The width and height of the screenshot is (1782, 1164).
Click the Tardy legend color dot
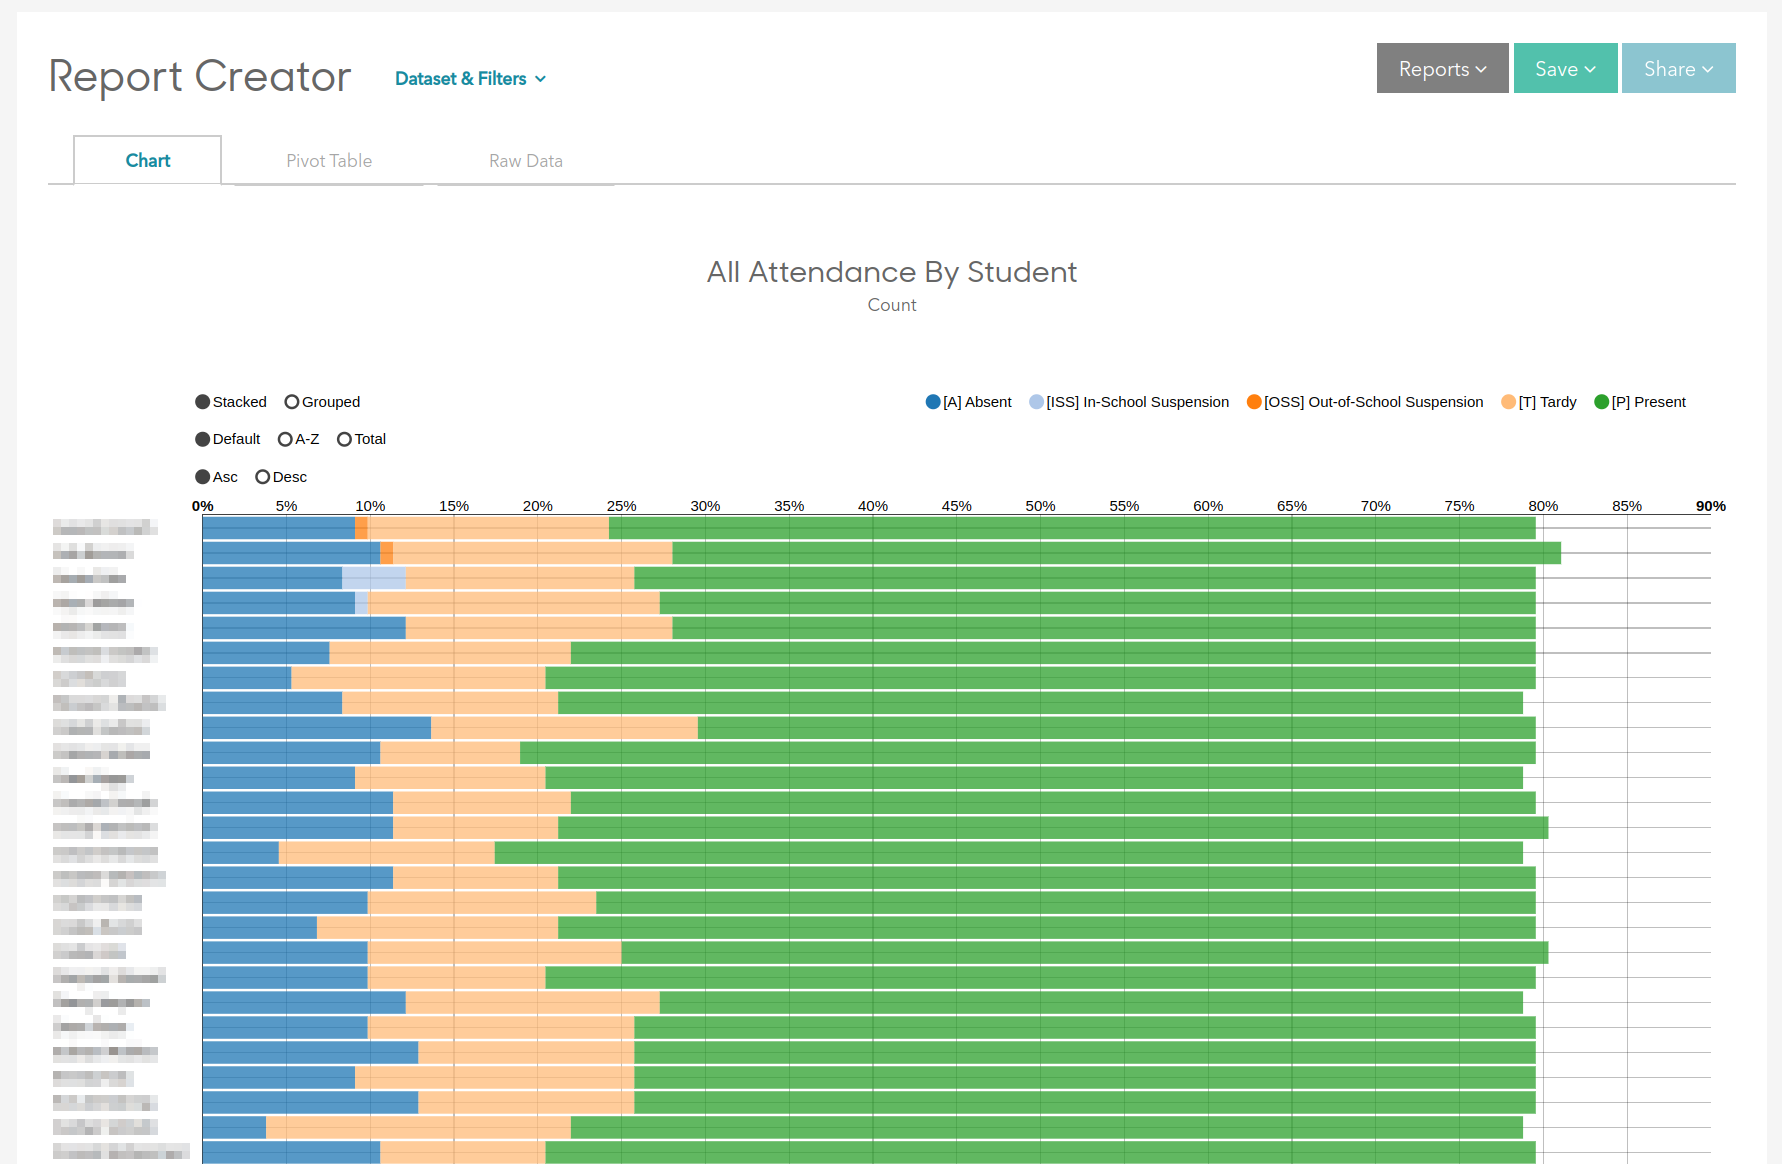click(x=1508, y=402)
